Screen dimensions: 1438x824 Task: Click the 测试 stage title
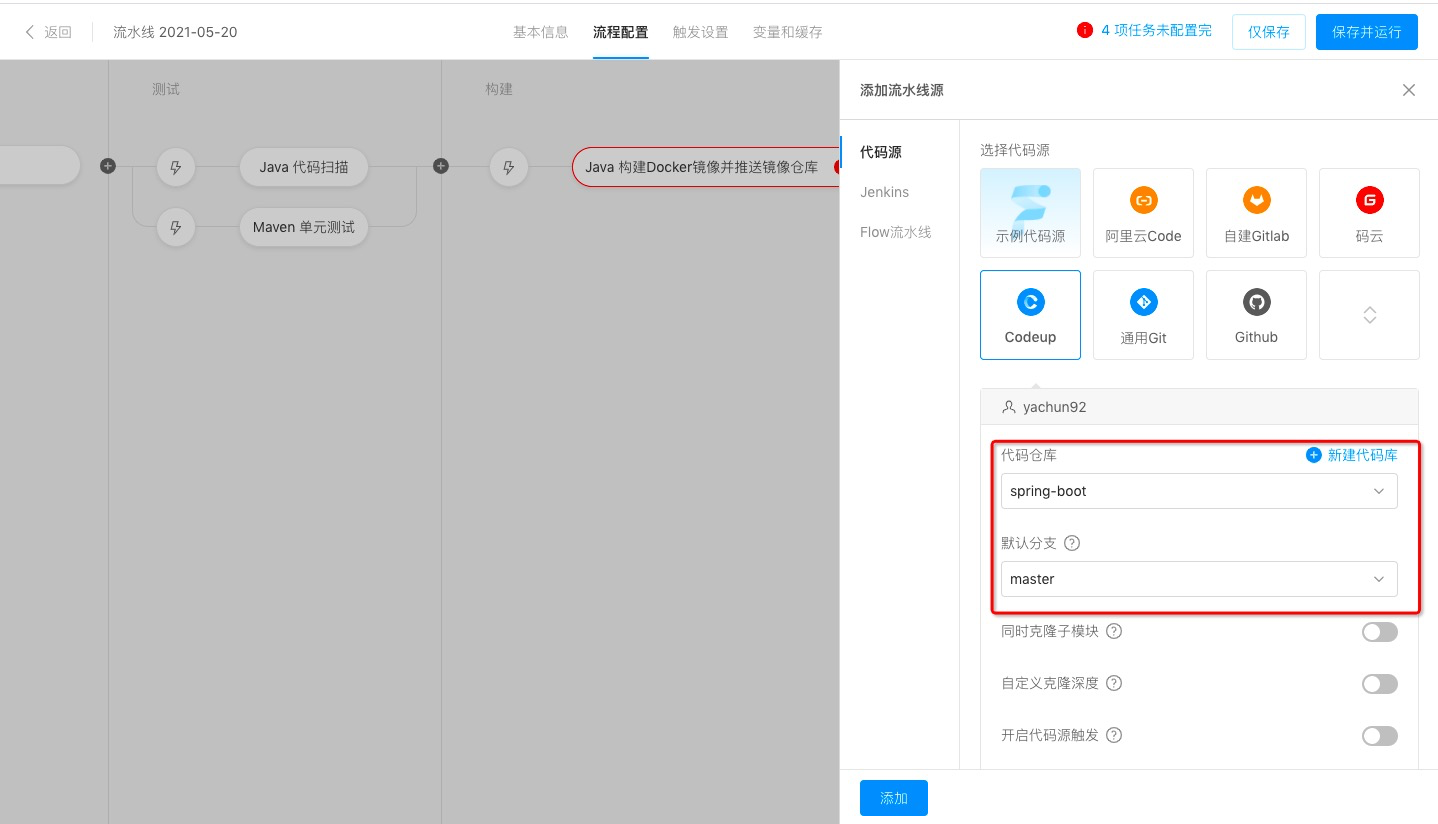coord(166,89)
